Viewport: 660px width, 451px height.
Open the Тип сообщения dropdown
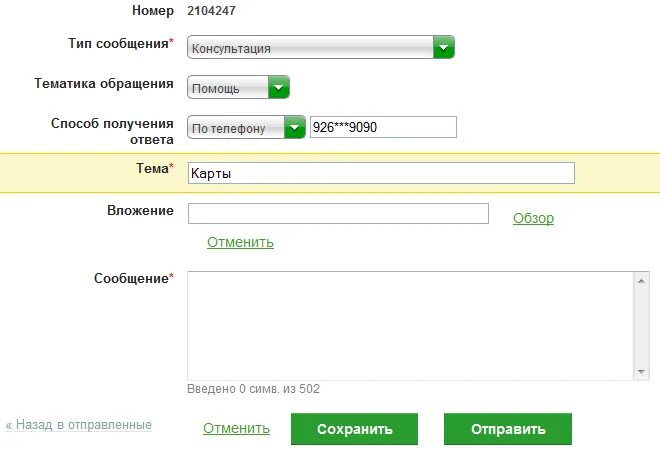[x=321, y=47]
